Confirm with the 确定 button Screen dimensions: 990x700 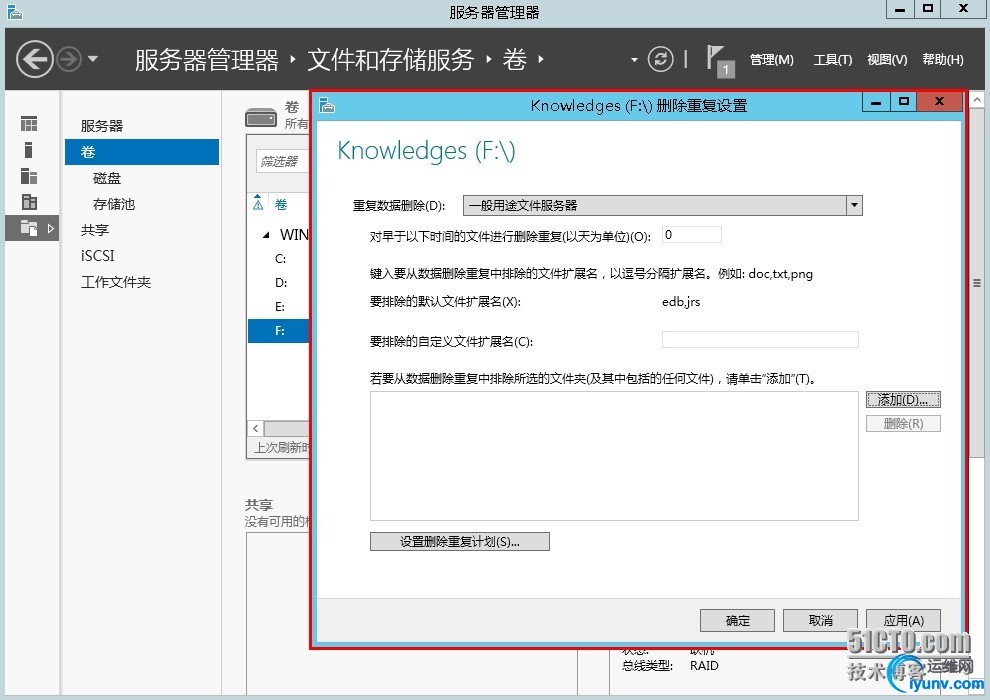point(737,620)
